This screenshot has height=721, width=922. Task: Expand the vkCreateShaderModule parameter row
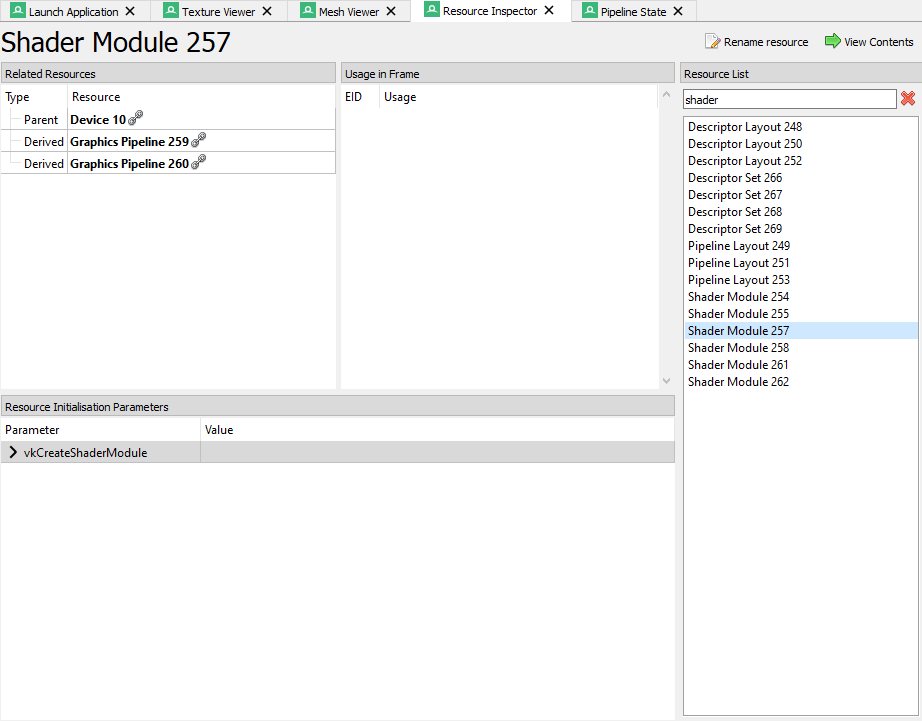(x=13, y=453)
